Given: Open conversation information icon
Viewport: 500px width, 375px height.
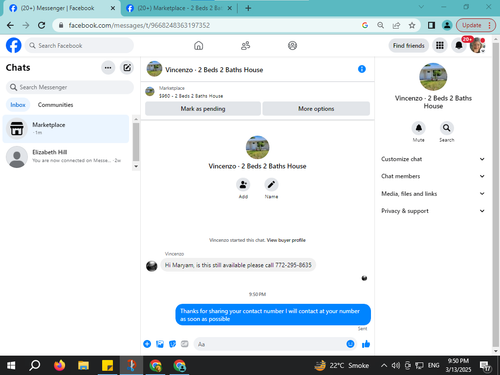Looking at the screenshot, I should [362, 69].
